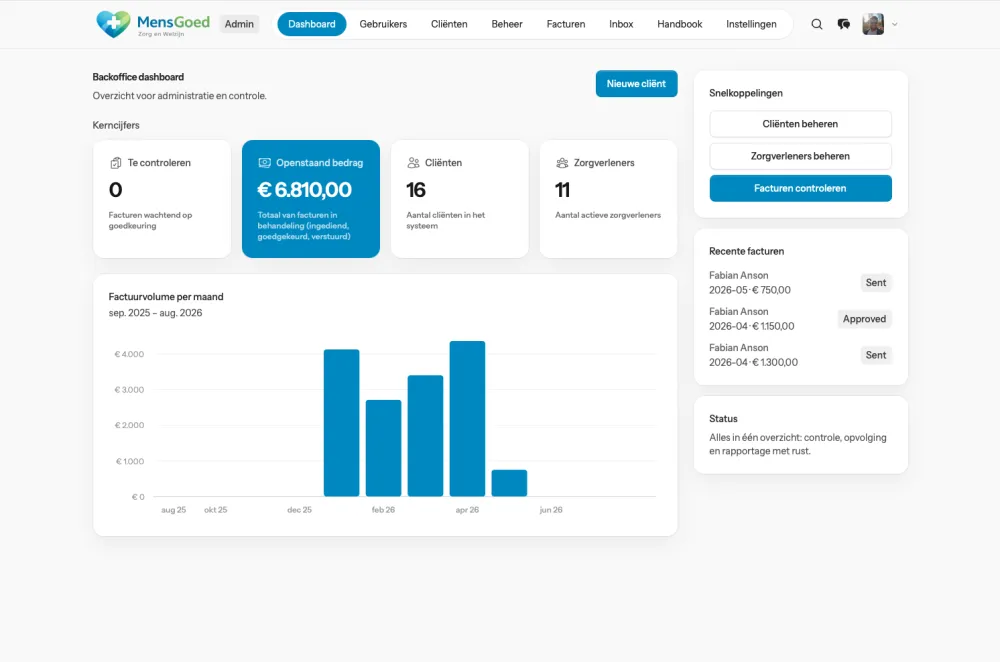Viewport: 1000px width, 662px height.
Task: Click the Zorgverleners group icon
Action: pos(562,163)
